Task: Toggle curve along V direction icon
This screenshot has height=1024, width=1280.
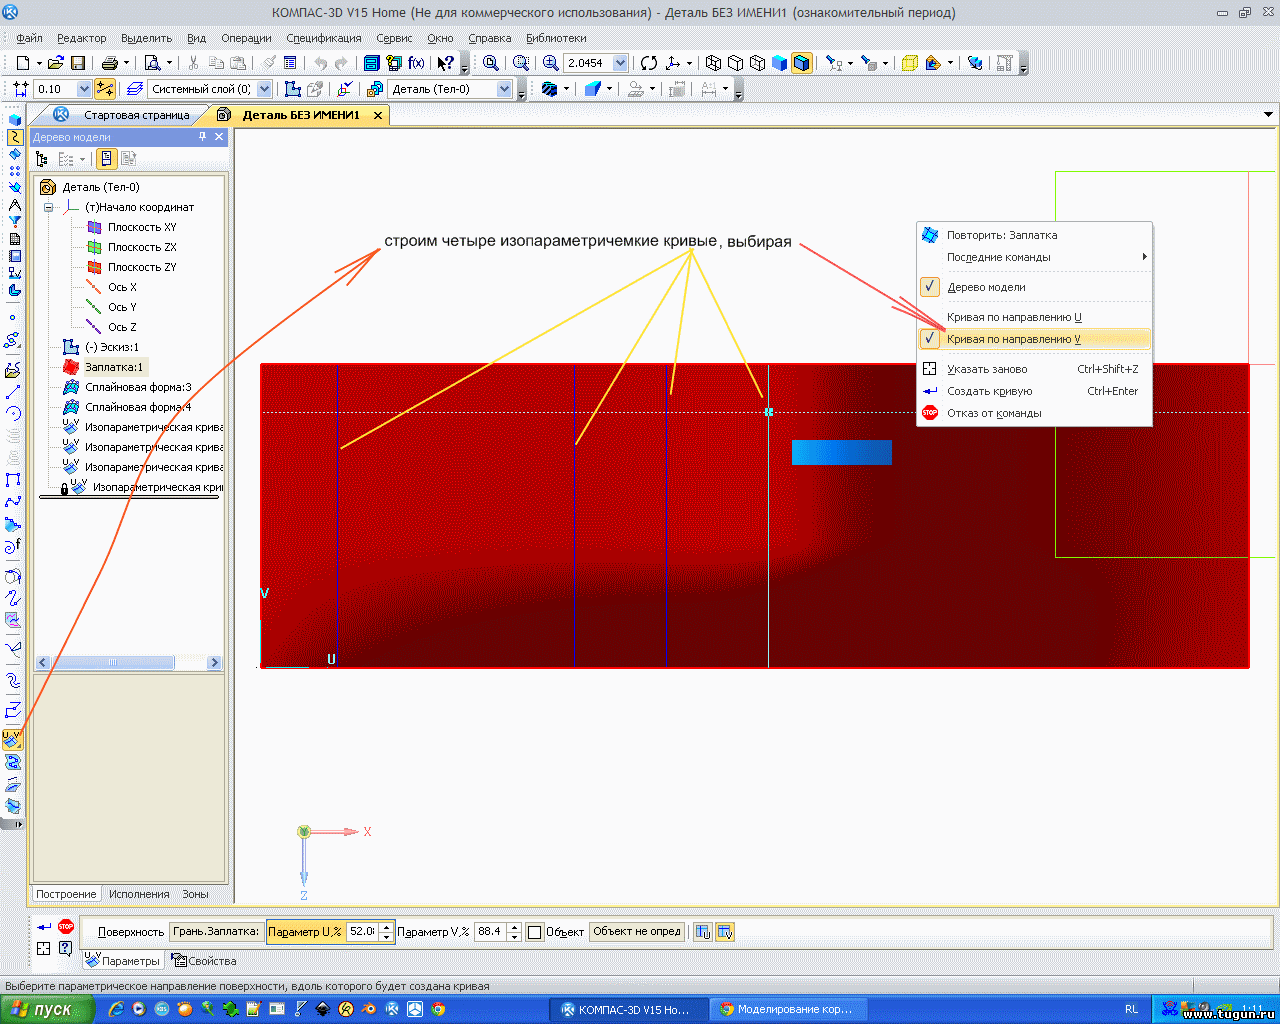Action: pos(725,932)
